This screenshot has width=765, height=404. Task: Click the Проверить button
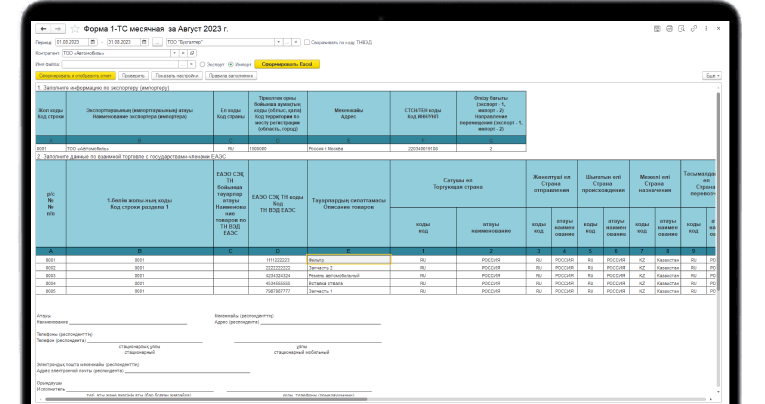pyautogui.click(x=133, y=76)
